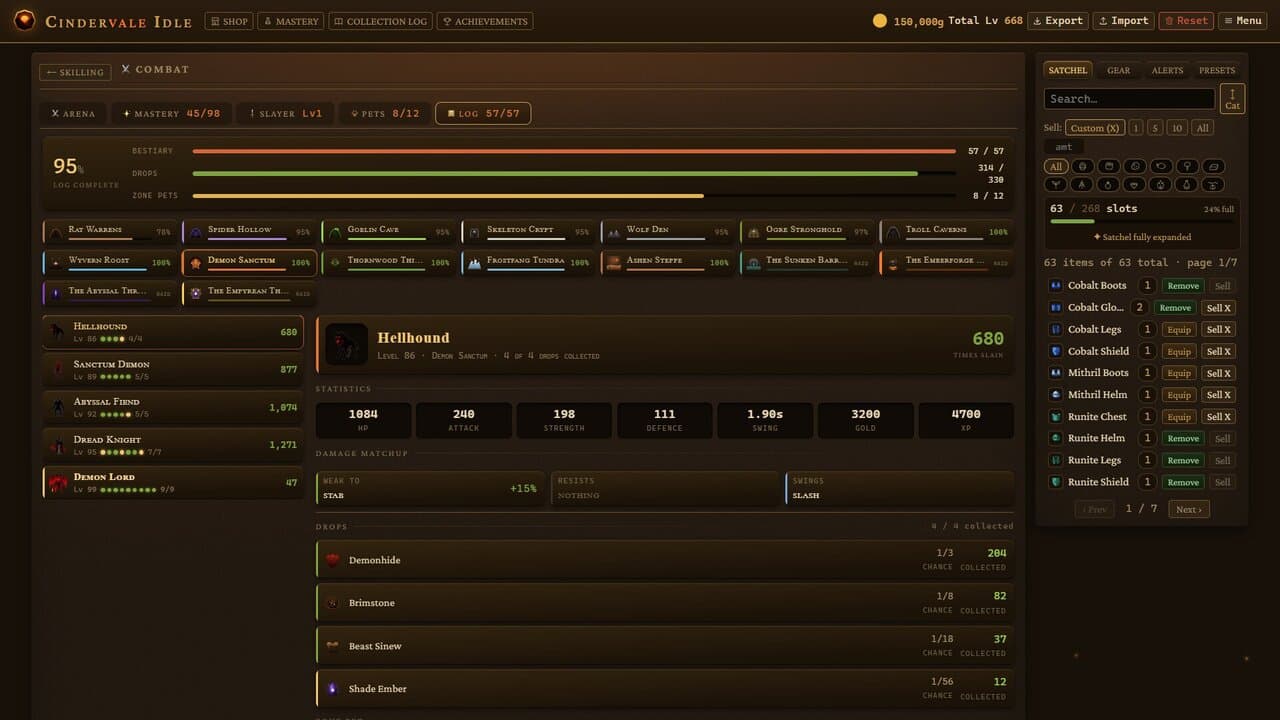Select the Hellhound monster icon in list
The height and width of the screenshot is (720, 1280).
tap(58, 332)
